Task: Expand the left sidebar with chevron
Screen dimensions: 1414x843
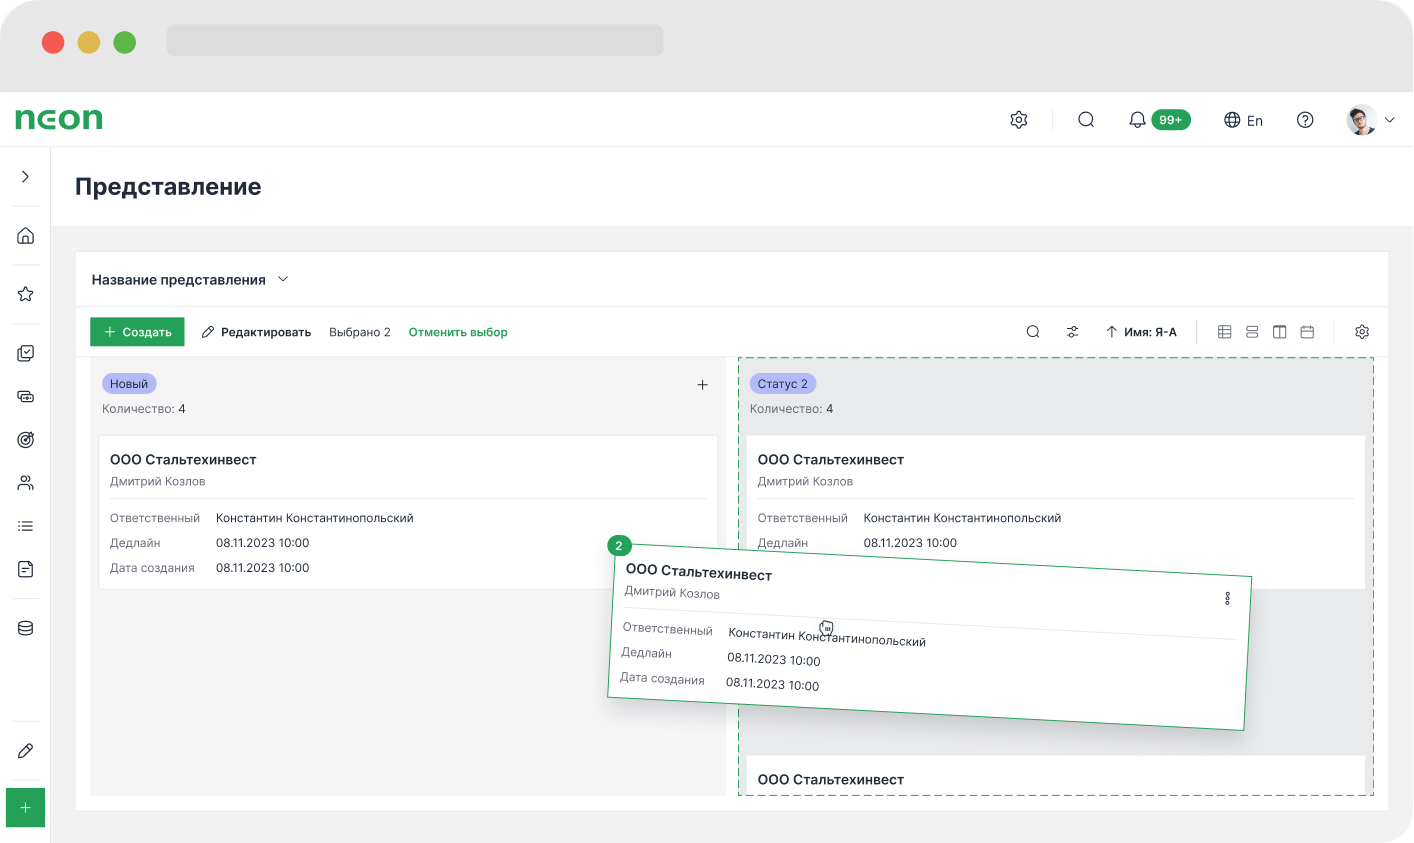Action: coord(26,177)
